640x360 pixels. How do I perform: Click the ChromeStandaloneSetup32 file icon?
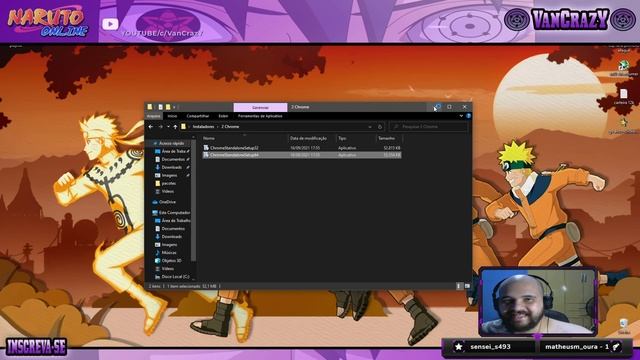[206, 148]
